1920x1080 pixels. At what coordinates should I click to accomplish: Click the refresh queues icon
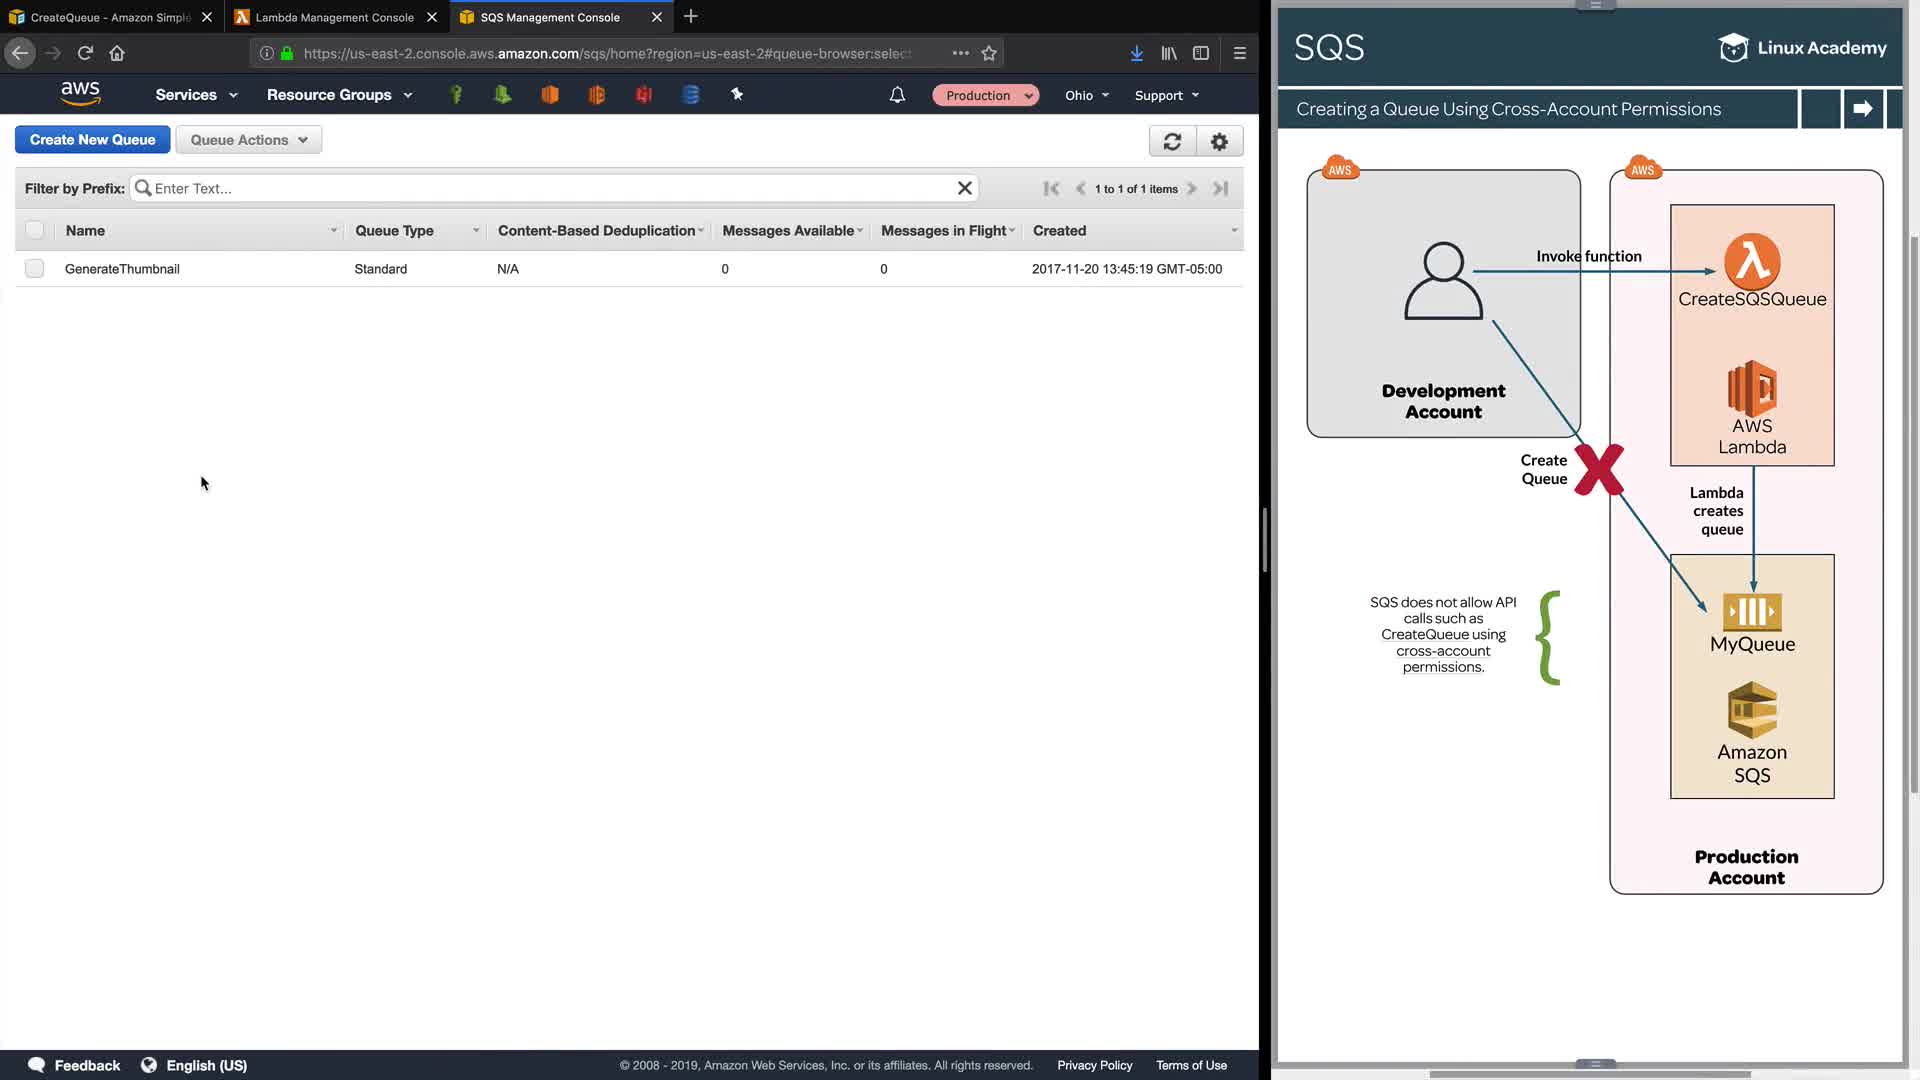(1172, 141)
